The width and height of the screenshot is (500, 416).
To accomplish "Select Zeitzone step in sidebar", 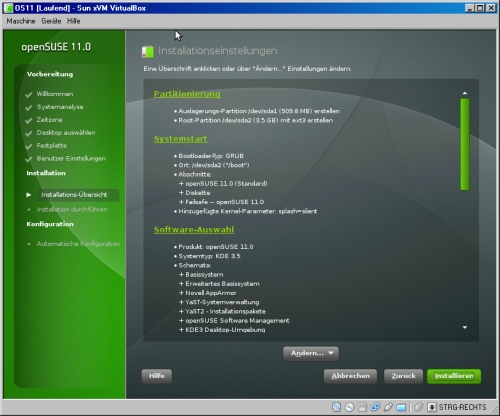I will tap(49, 120).
